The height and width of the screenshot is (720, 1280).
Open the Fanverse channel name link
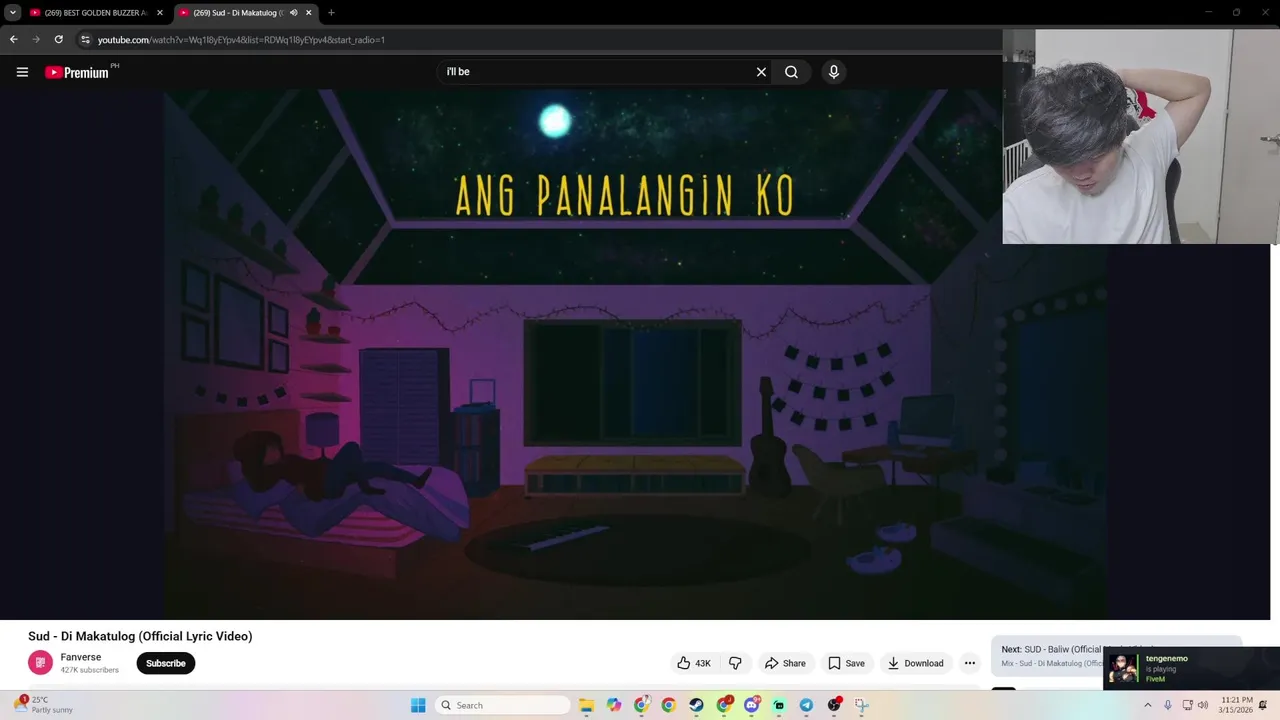point(81,657)
